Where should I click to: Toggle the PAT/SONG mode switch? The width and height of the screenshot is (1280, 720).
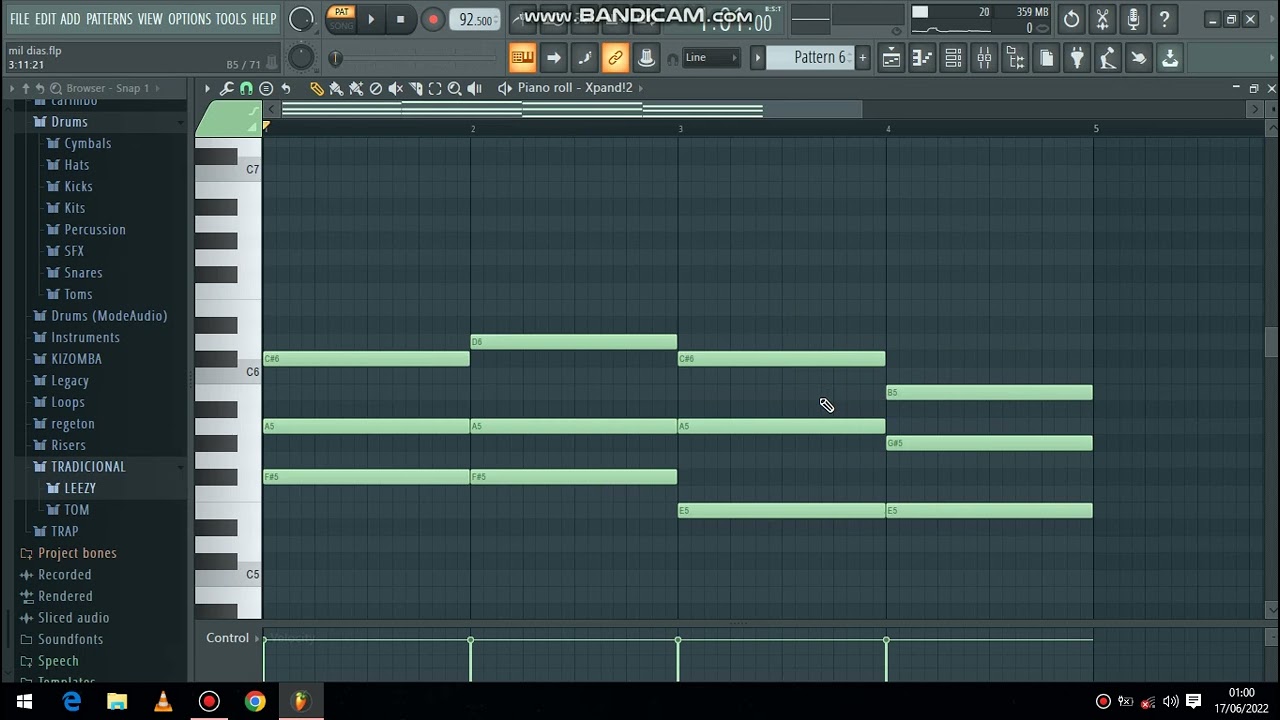(342, 19)
